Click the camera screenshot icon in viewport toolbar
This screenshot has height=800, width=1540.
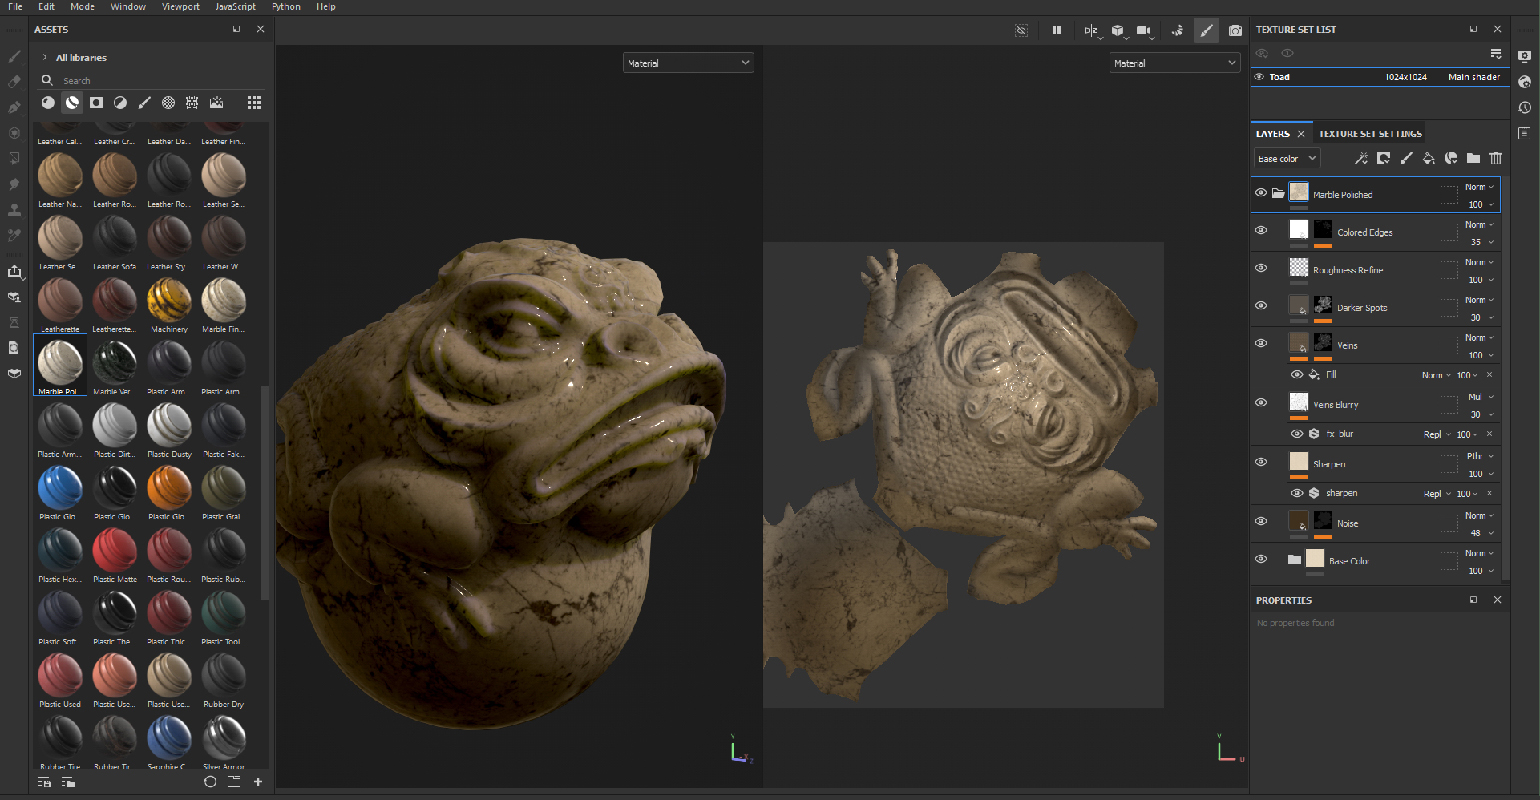pyautogui.click(x=1235, y=30)
